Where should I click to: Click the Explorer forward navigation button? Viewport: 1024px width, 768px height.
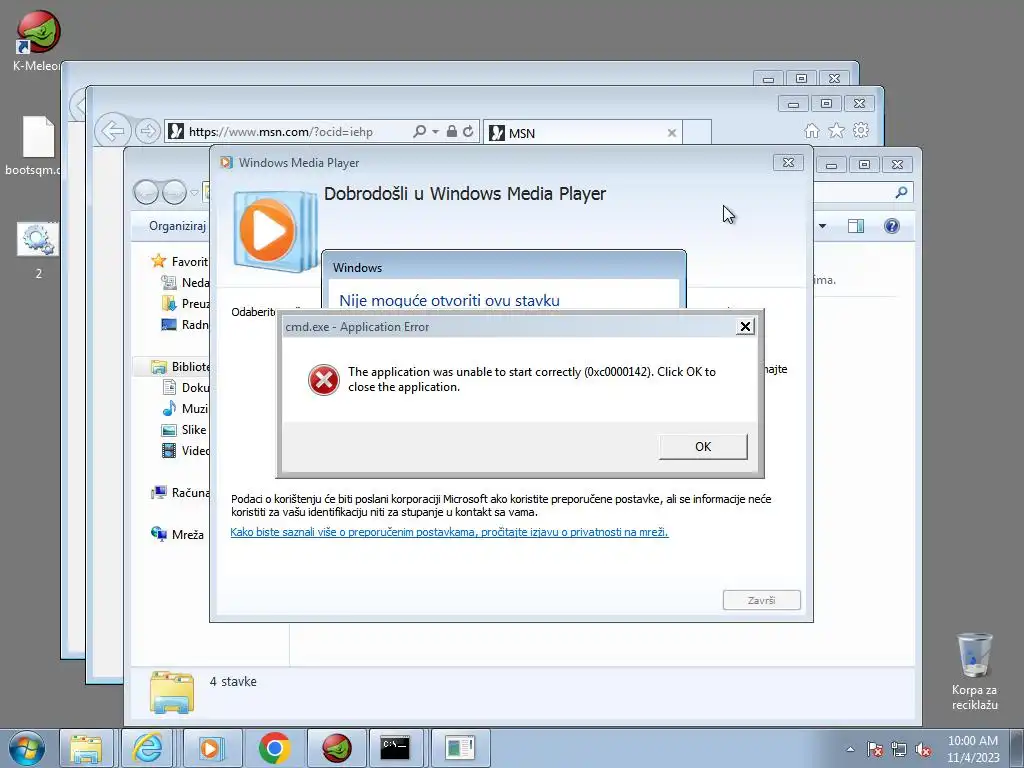(174, 192)
